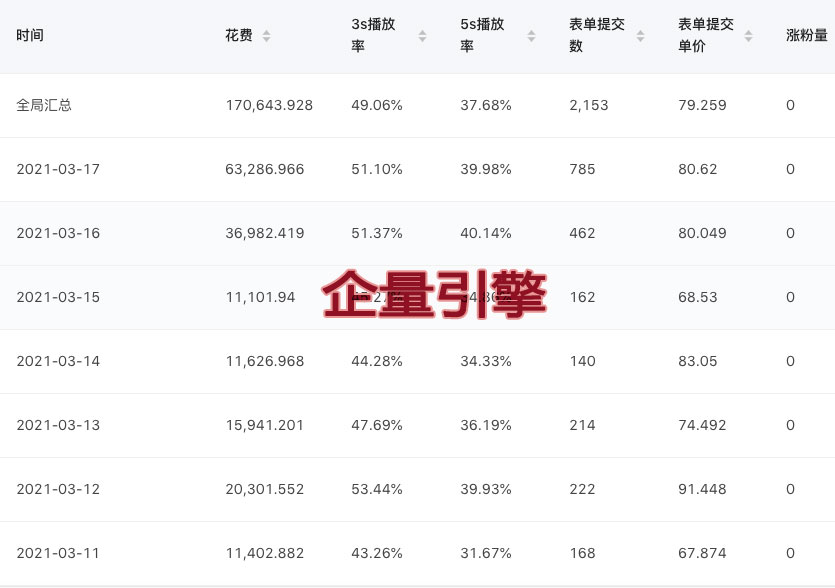Click unit price 80.049

click(x=702, y=233)
